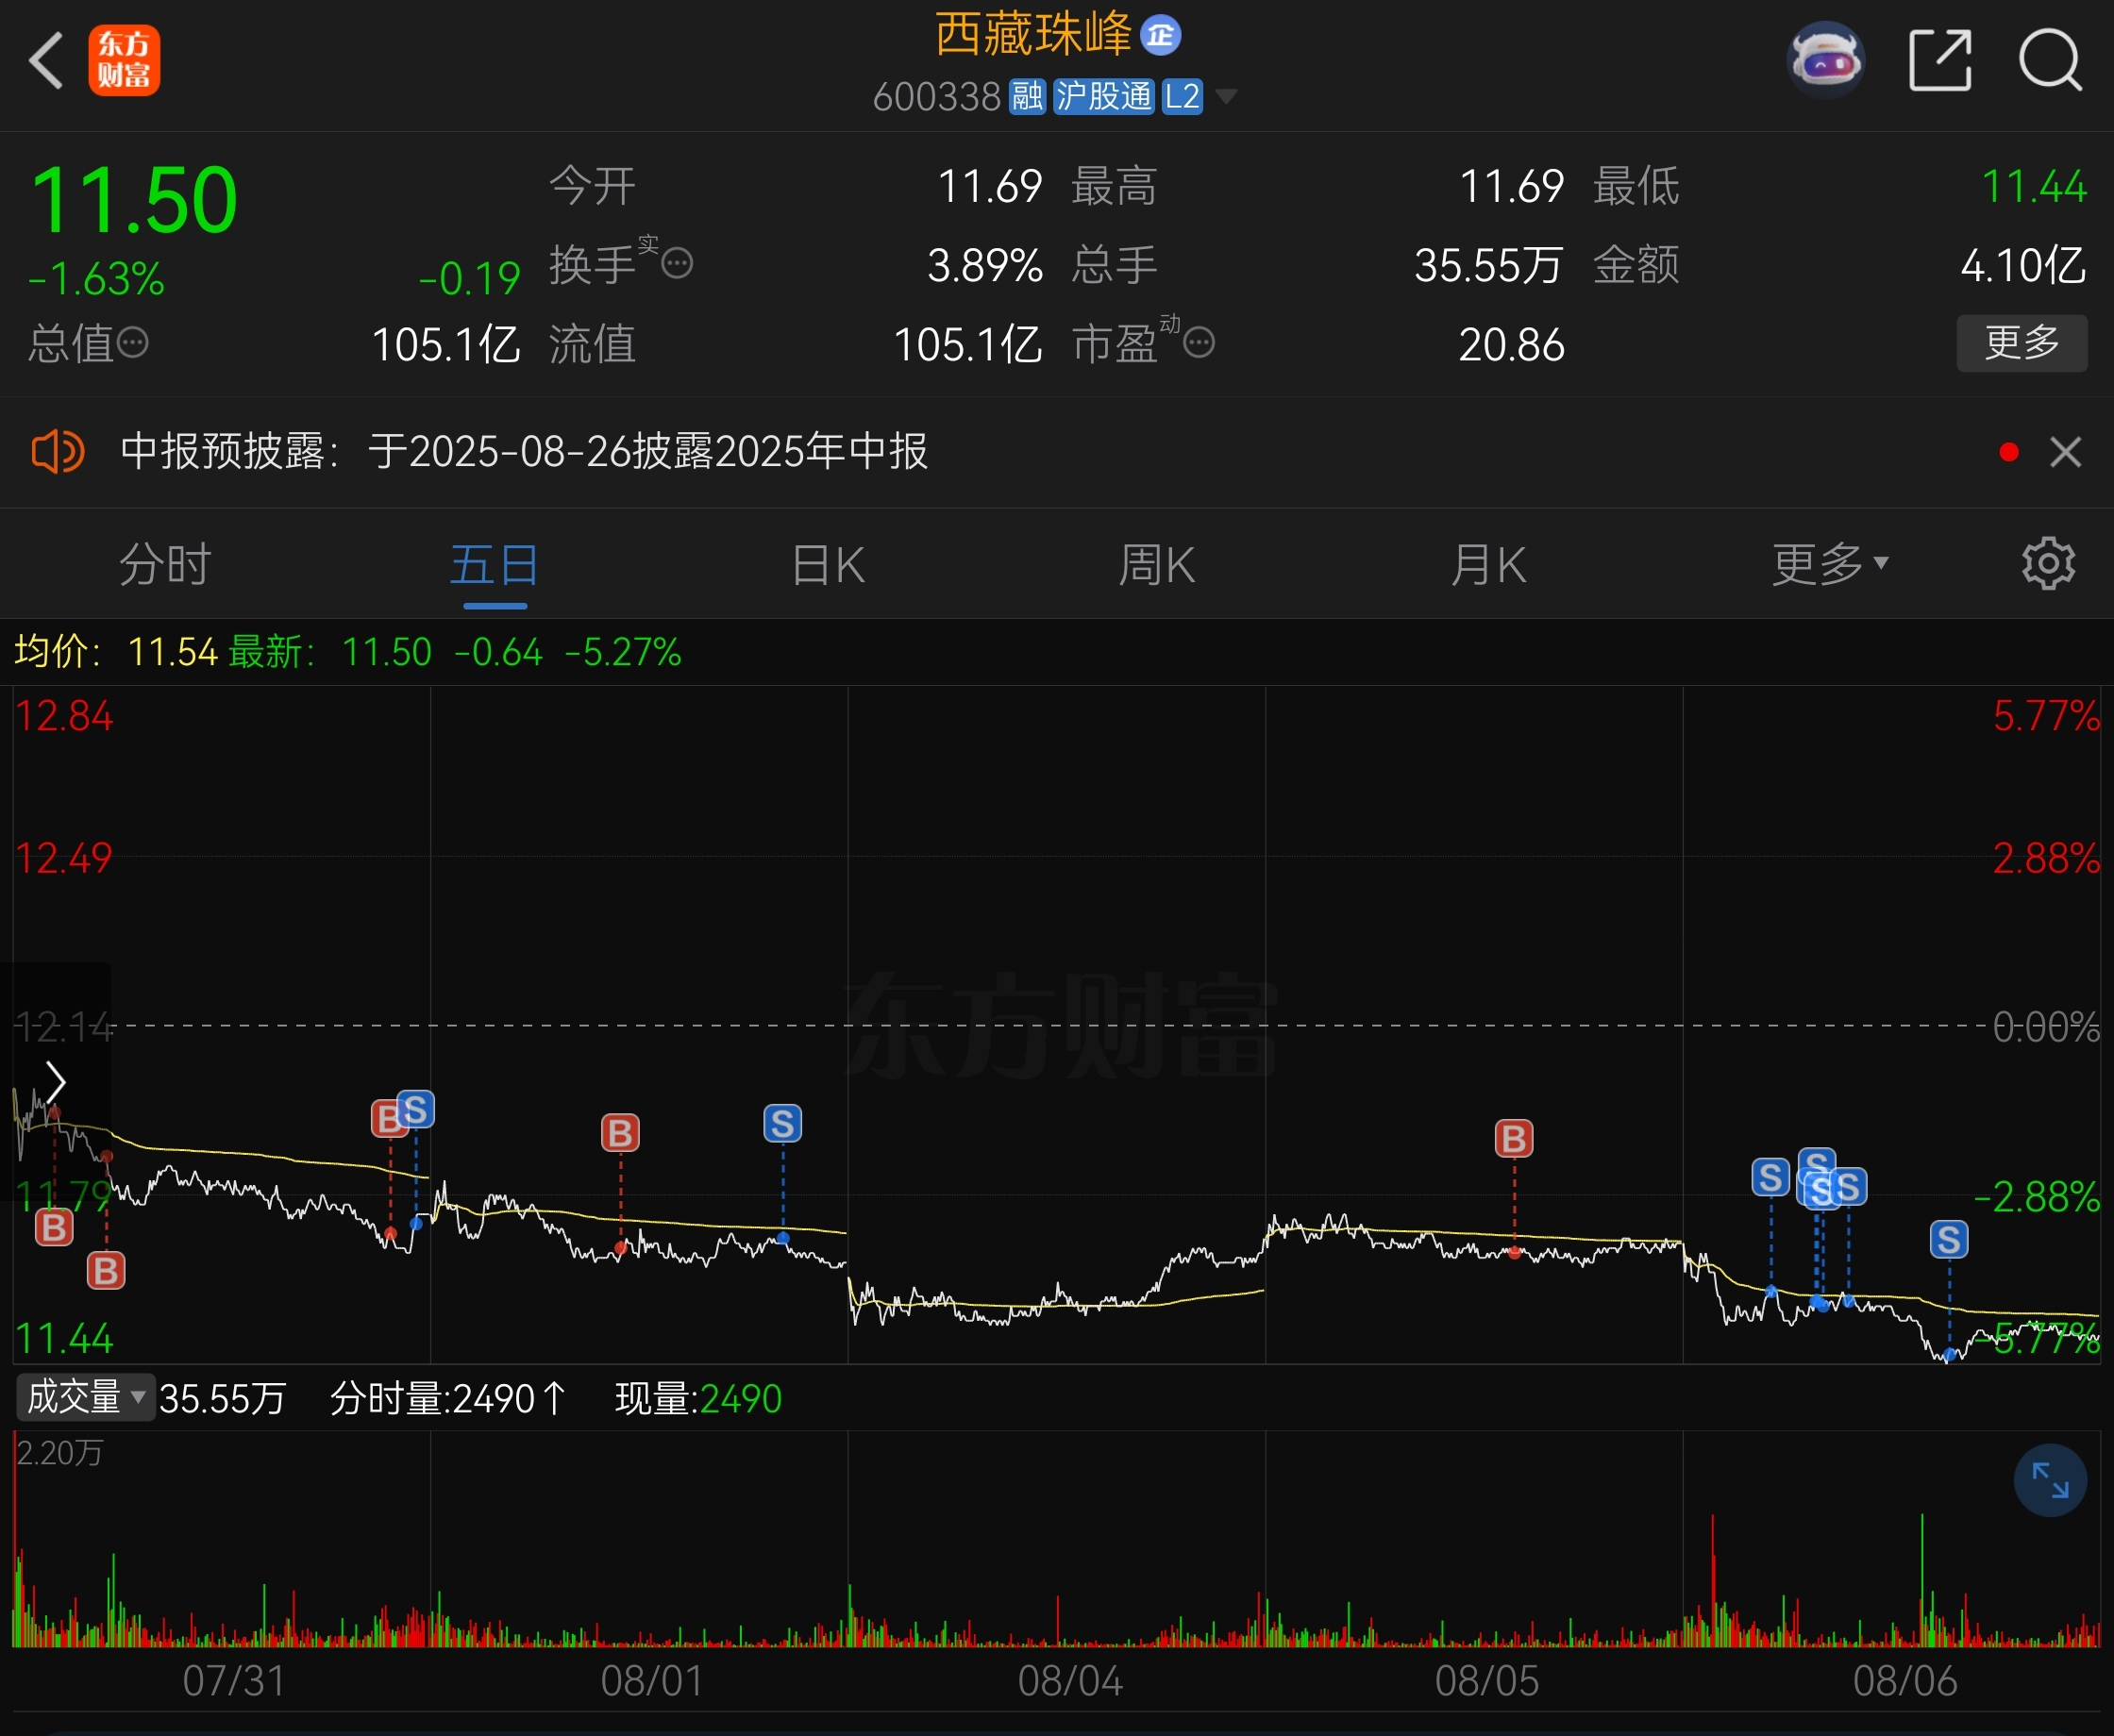The width and height of the screenshot is (2114, 1736).
Task: Tap the S marker in 08/01 section
Action: point(783,1124)
